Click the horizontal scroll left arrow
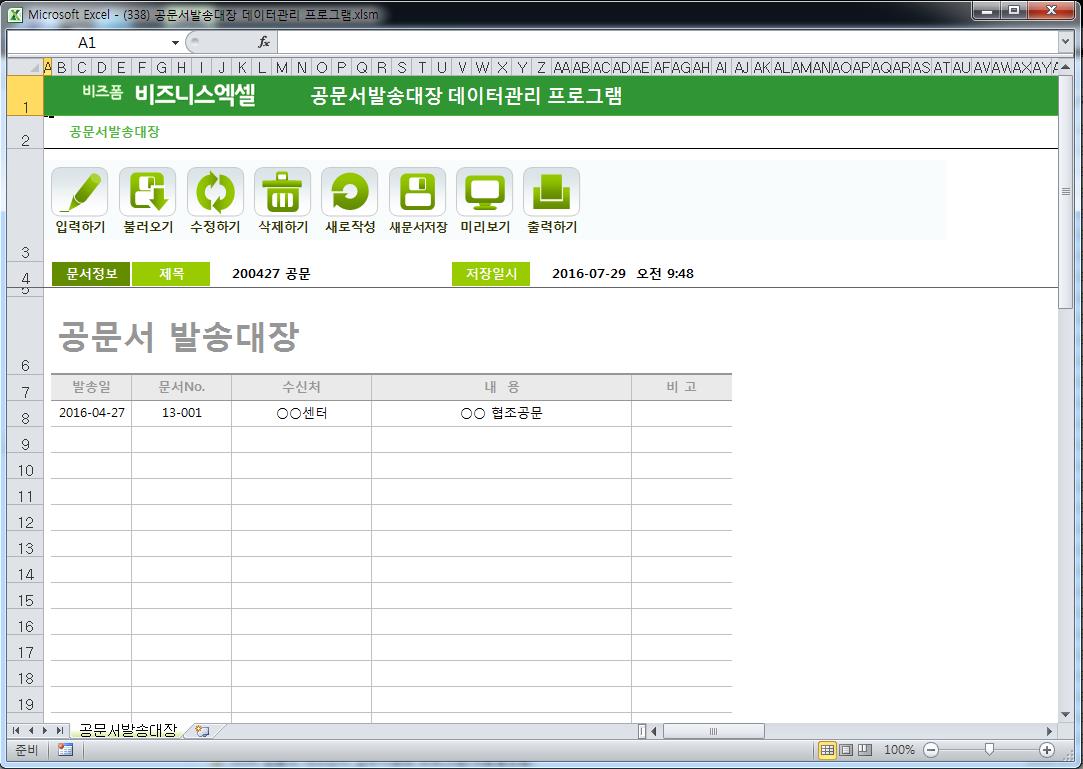The height and width of the screenshot is (769, 1083). [x=654, y=731]
